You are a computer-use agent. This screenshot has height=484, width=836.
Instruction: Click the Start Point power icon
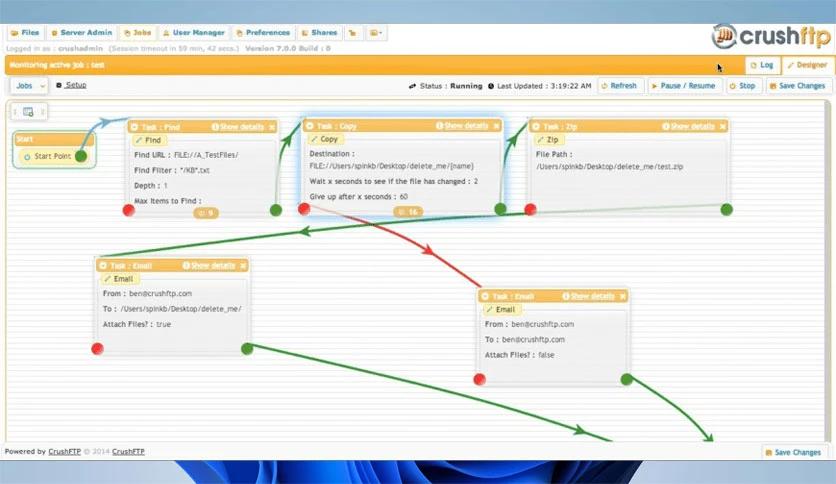(x=27, y=157)
